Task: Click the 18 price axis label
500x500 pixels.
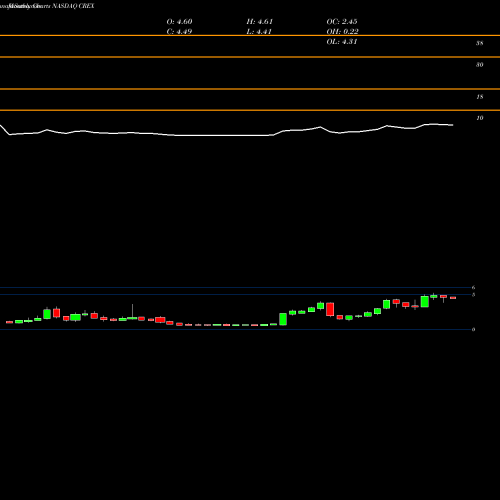Action: pos(480,97)
